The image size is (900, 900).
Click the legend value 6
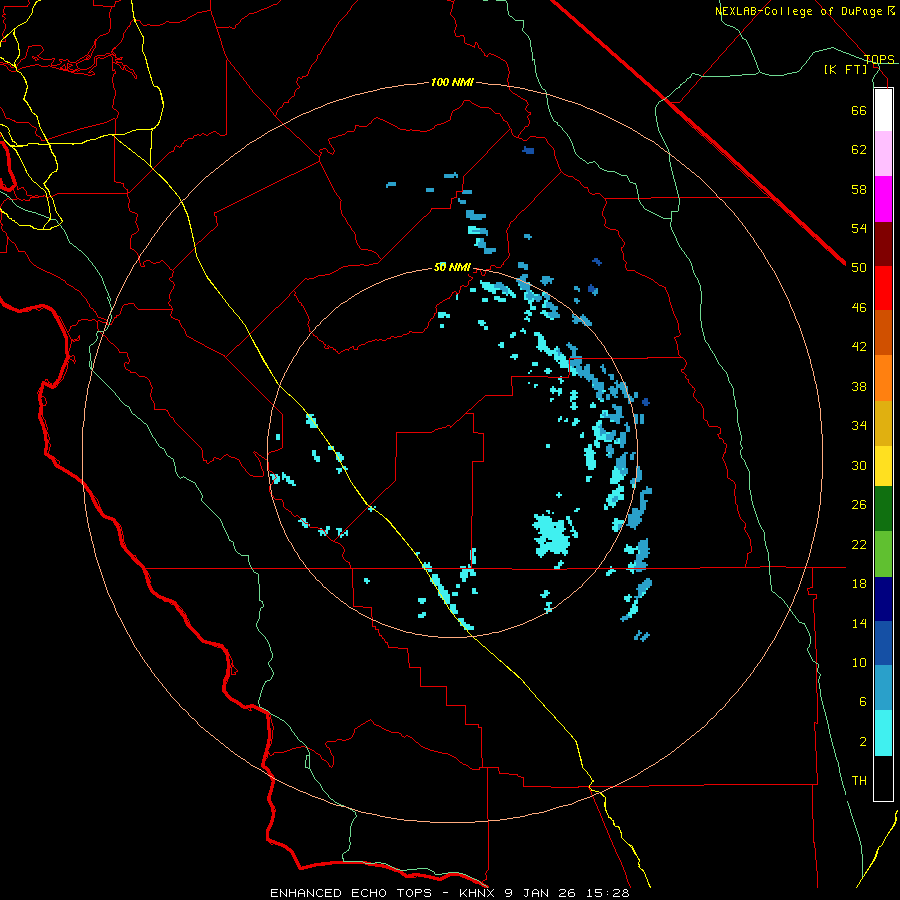pos(862,702)
